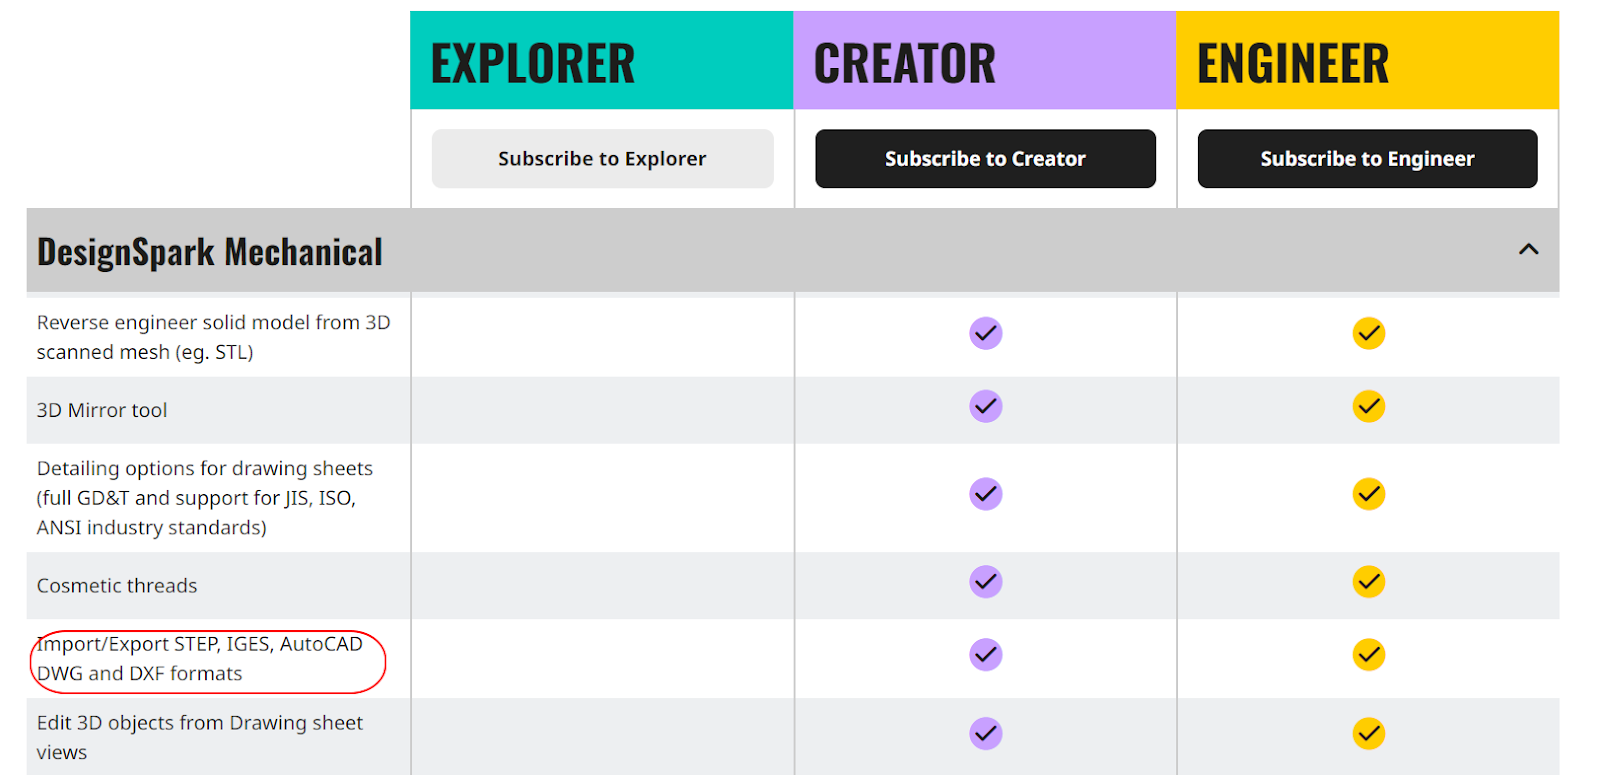Image resolution: width=1600 pixels, height=775 pixels.
Task: Click Creator checkmark for Reverse engineer solid model
Action: click(x=985, y=333)
